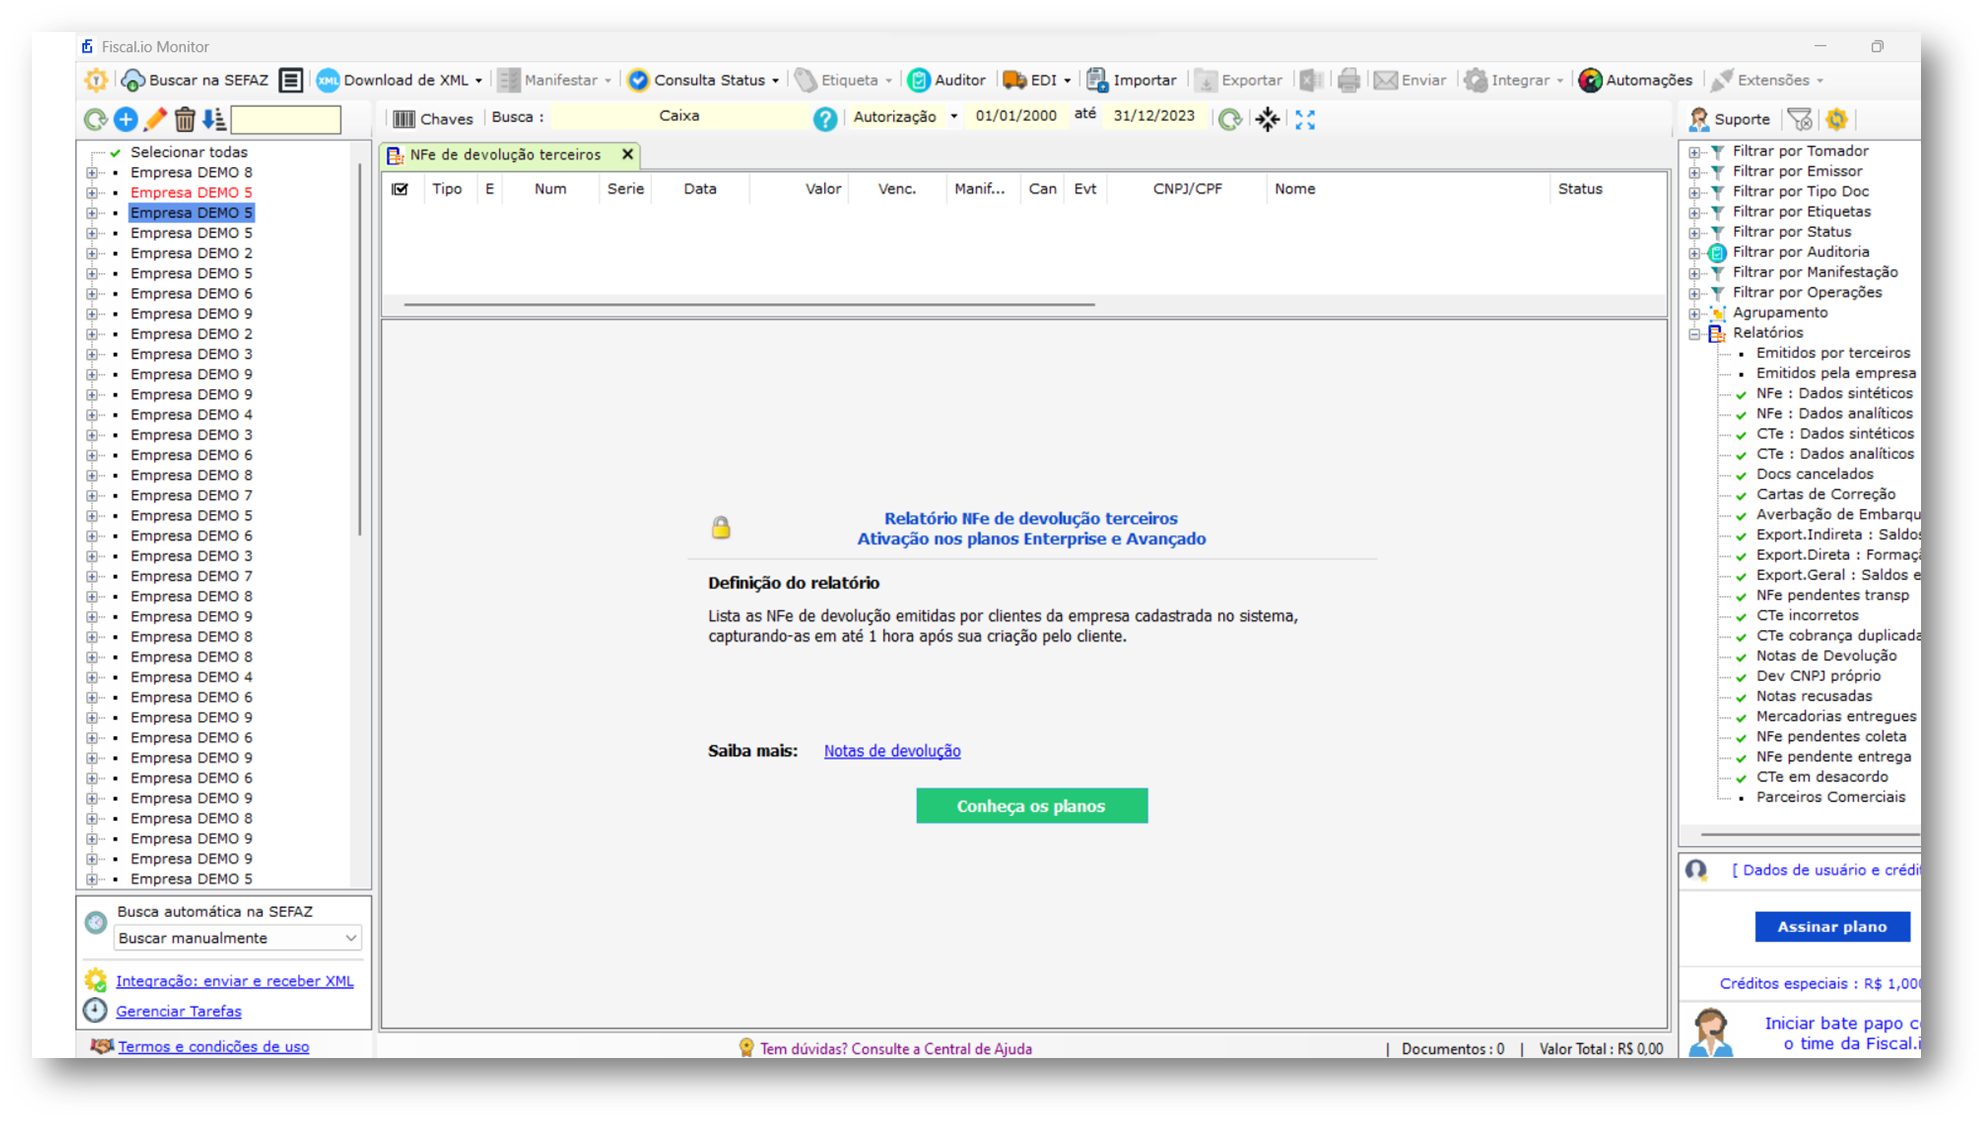Click the start date 01/01/2000 field
This screenshot has height=1123, width=1986.
pyautogui.click(x=1015, y=116)
